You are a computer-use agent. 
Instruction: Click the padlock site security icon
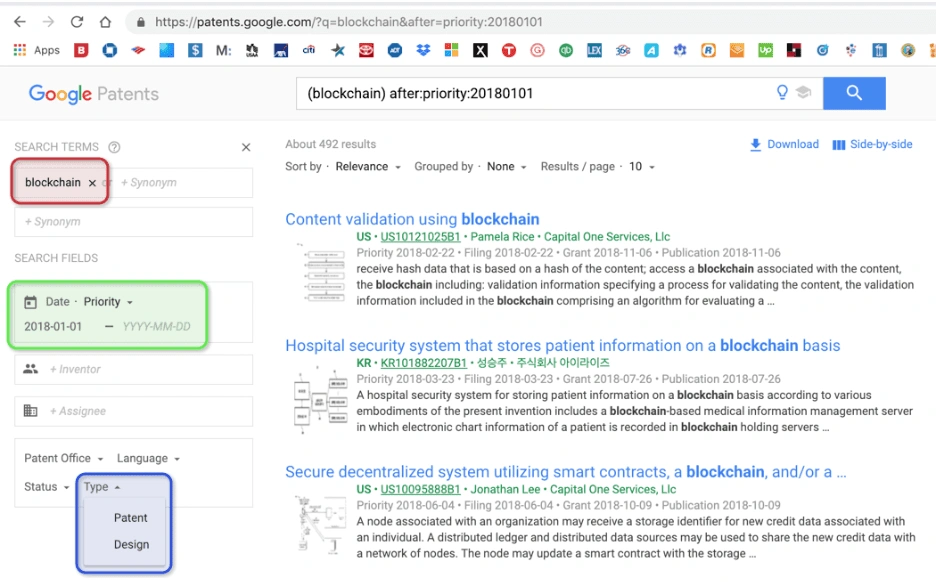click(x=141, y=22)
